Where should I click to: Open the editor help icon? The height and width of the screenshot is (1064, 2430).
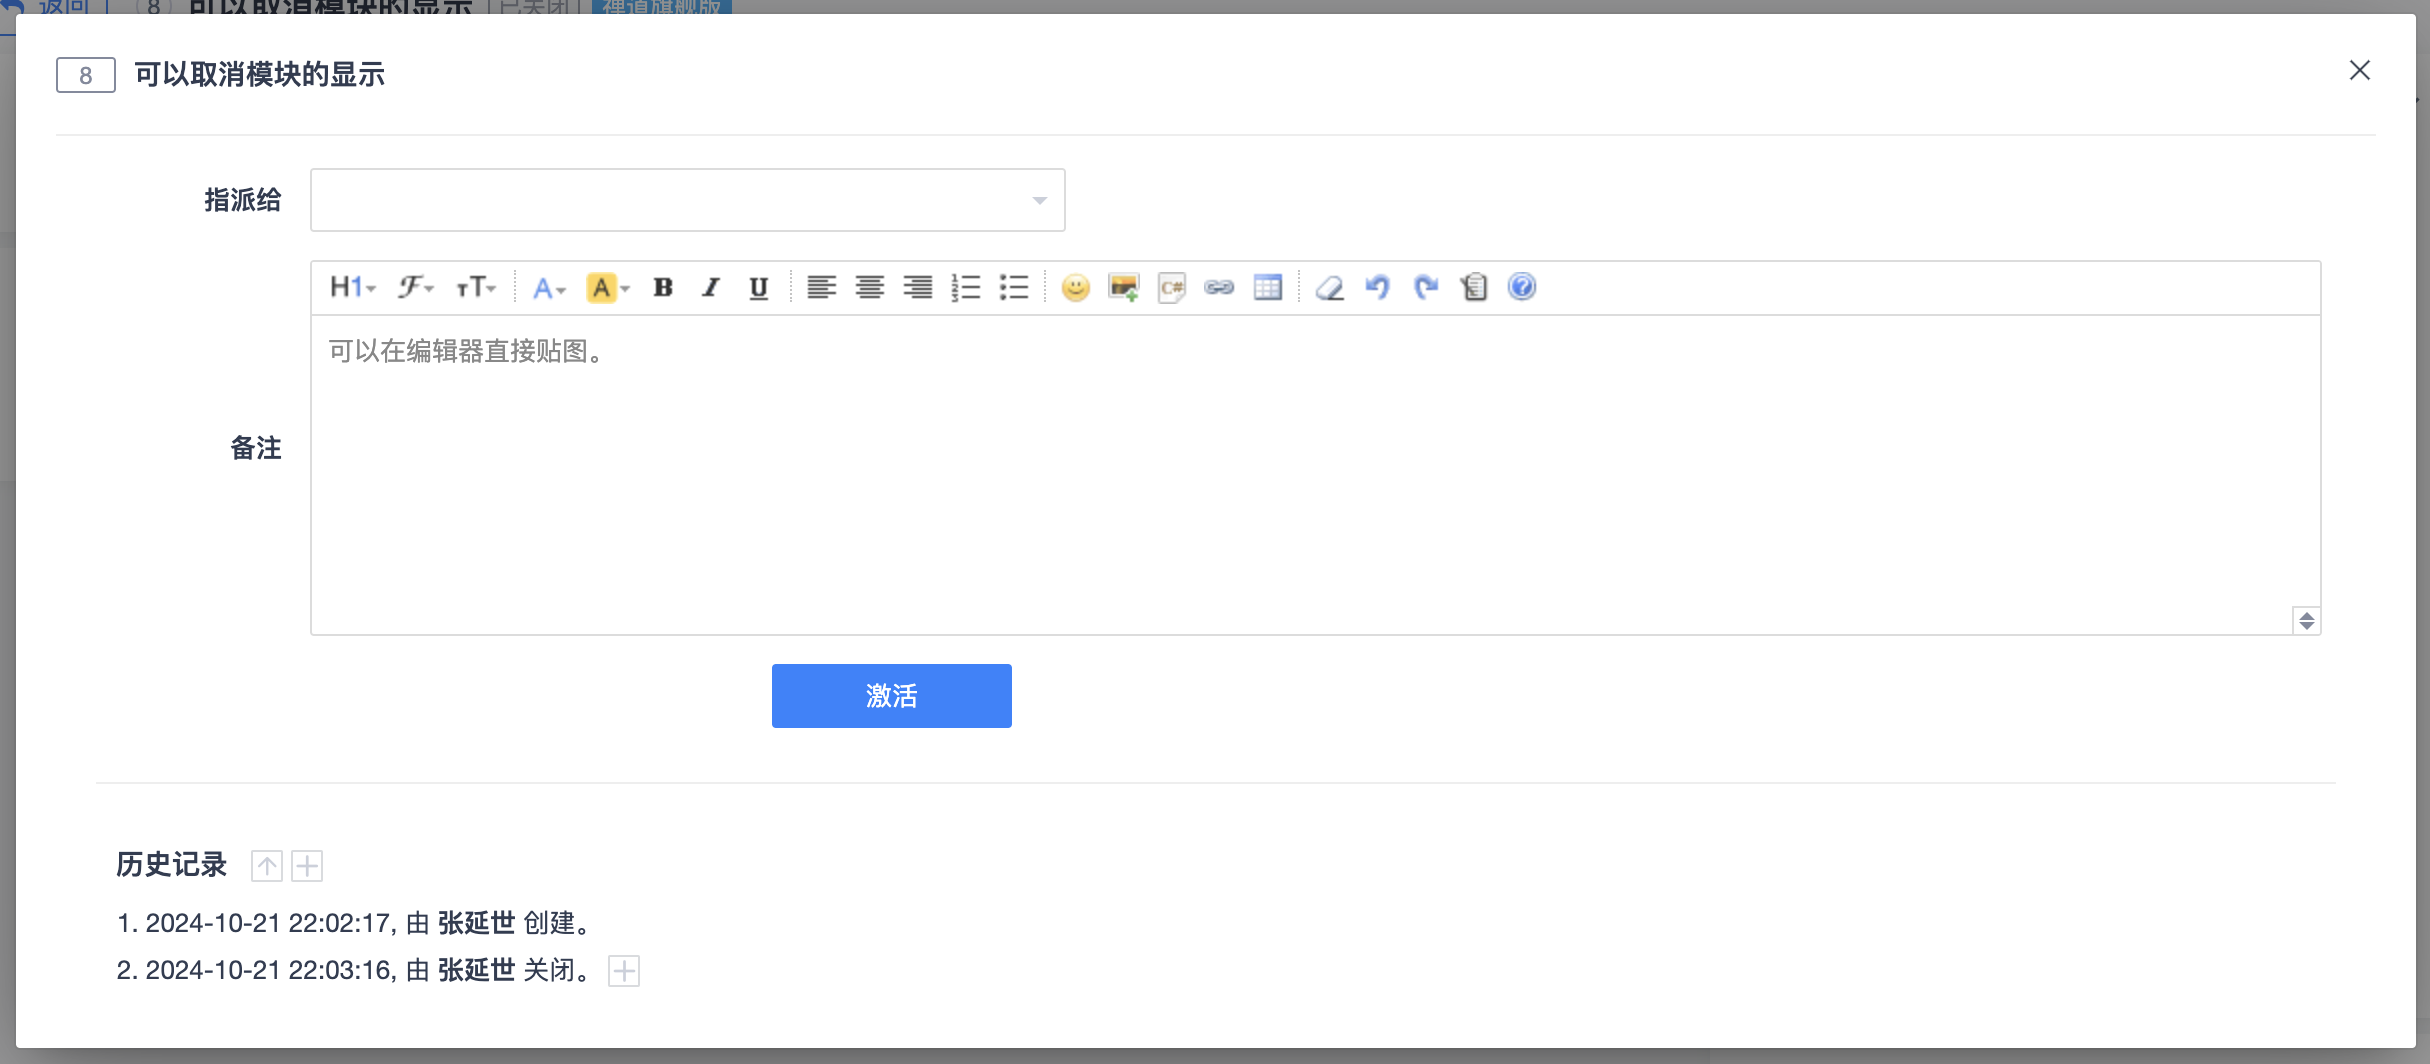point(1522,287)
